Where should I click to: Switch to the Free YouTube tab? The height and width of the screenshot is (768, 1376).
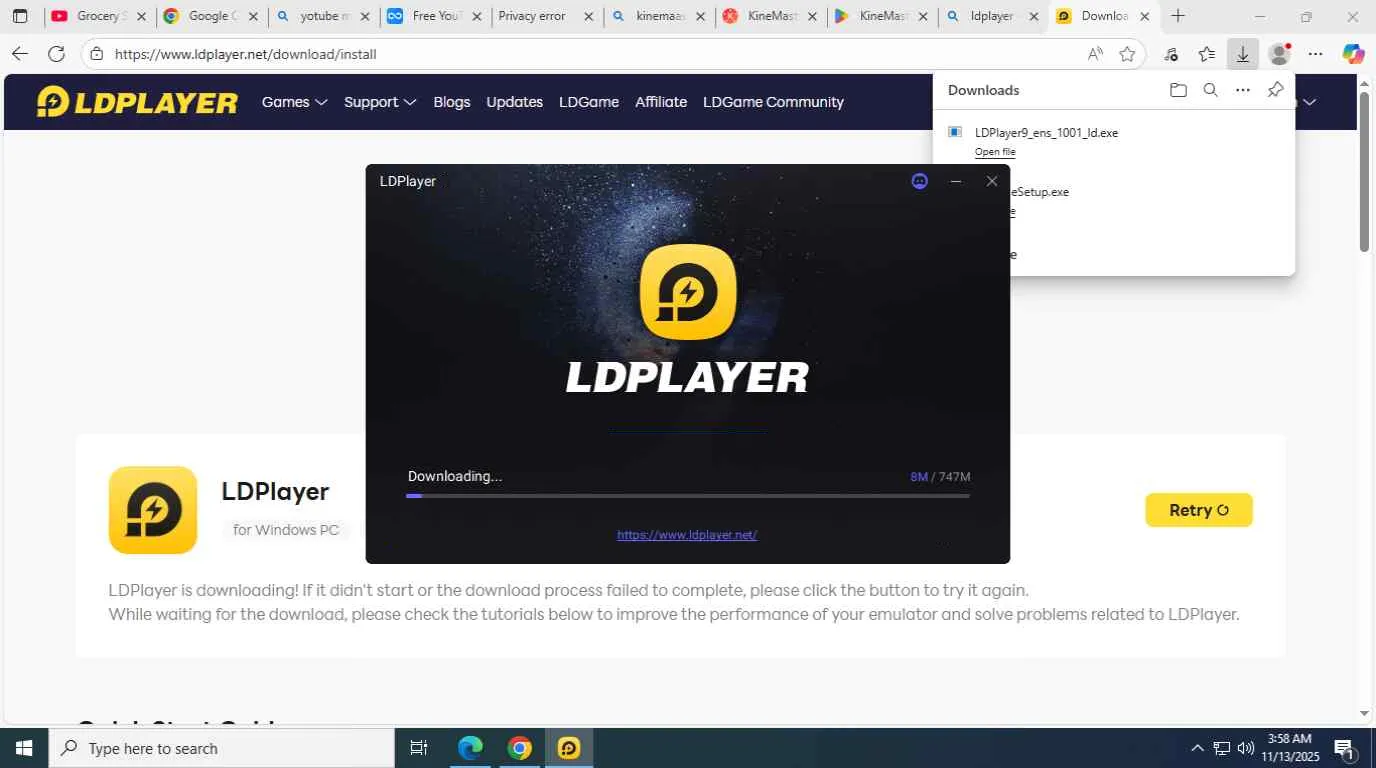click(436, 16)
